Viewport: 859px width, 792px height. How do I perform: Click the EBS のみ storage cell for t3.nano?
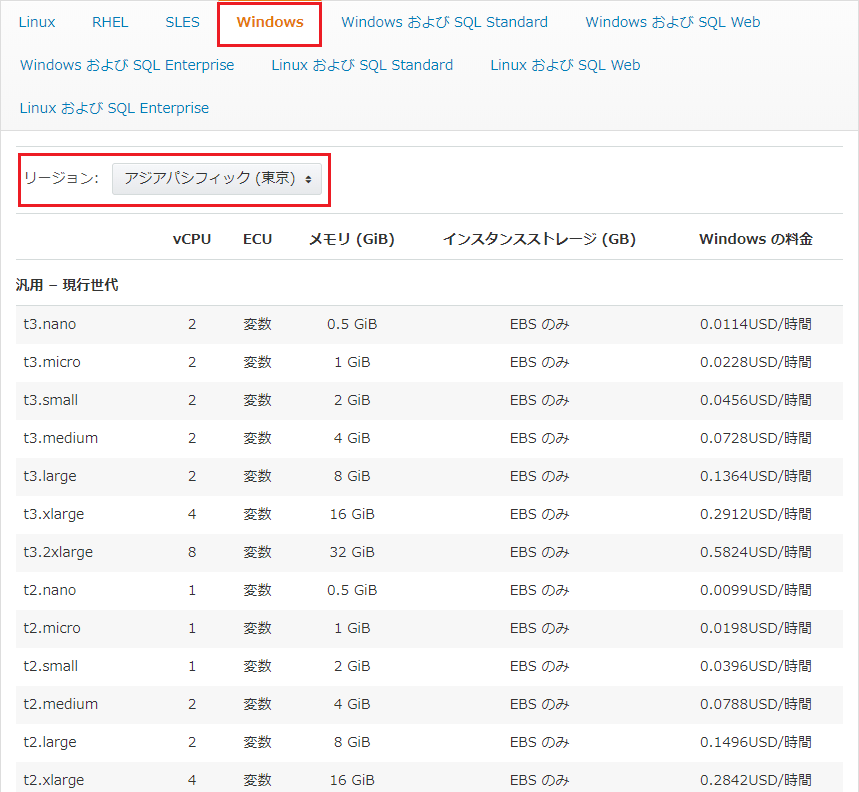coord(539,324)
